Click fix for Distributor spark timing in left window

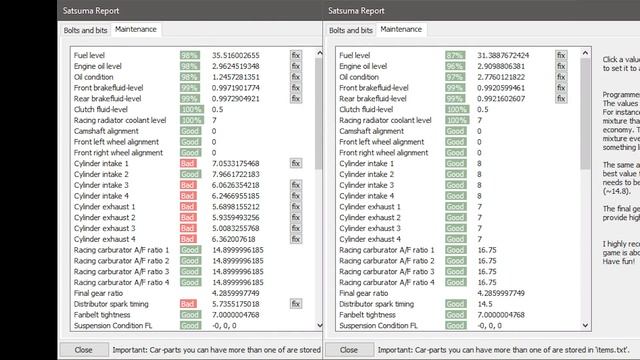click(x=296, y=304)
